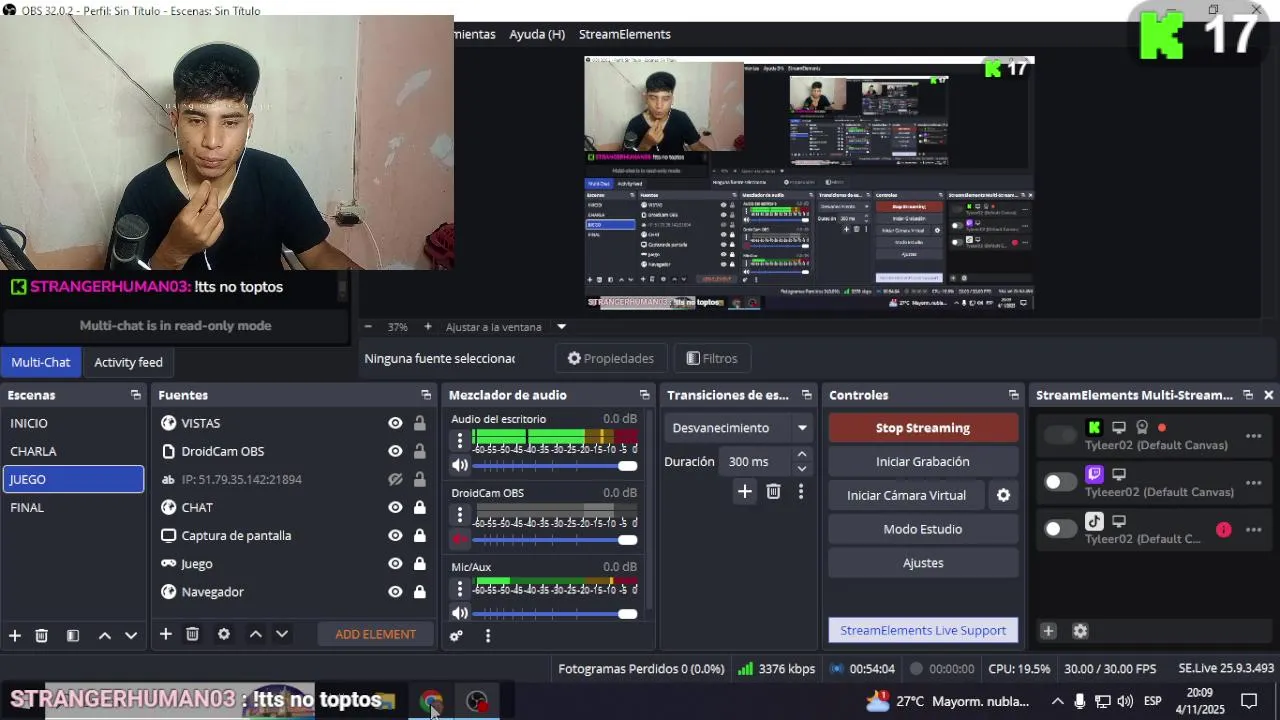Screen dimensions: 1280x720
Task: Hide the CHAT source
Action: pyautogui.click(x=395, y=507)
